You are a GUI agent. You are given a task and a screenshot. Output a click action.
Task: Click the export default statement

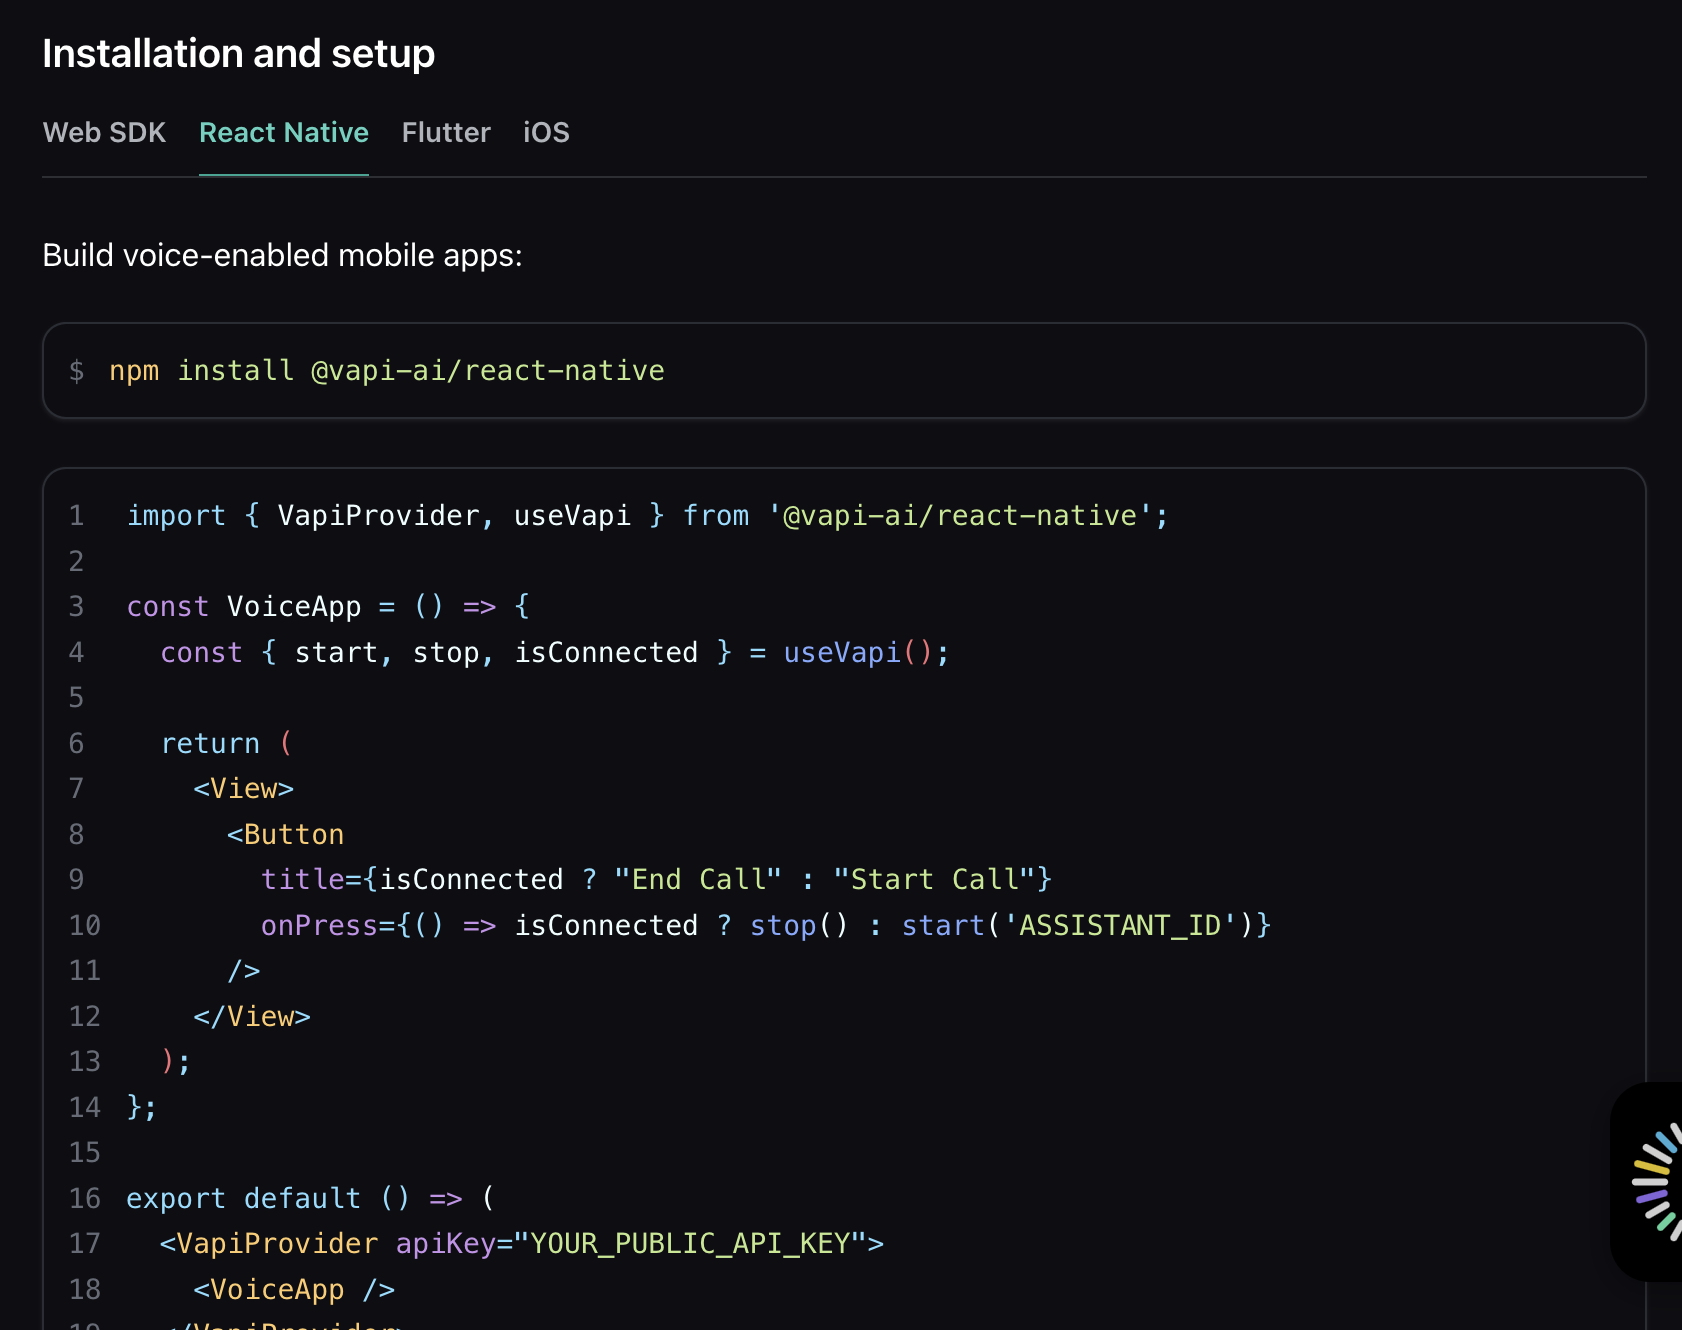tap(243, 1198)
